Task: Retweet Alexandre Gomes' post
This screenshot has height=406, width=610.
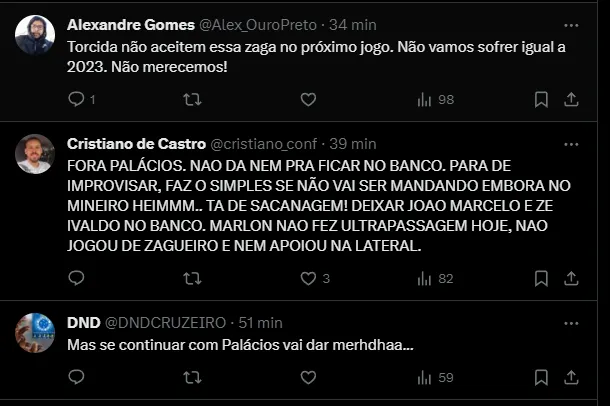Action: pyautogui.click(x=193, y=99)
